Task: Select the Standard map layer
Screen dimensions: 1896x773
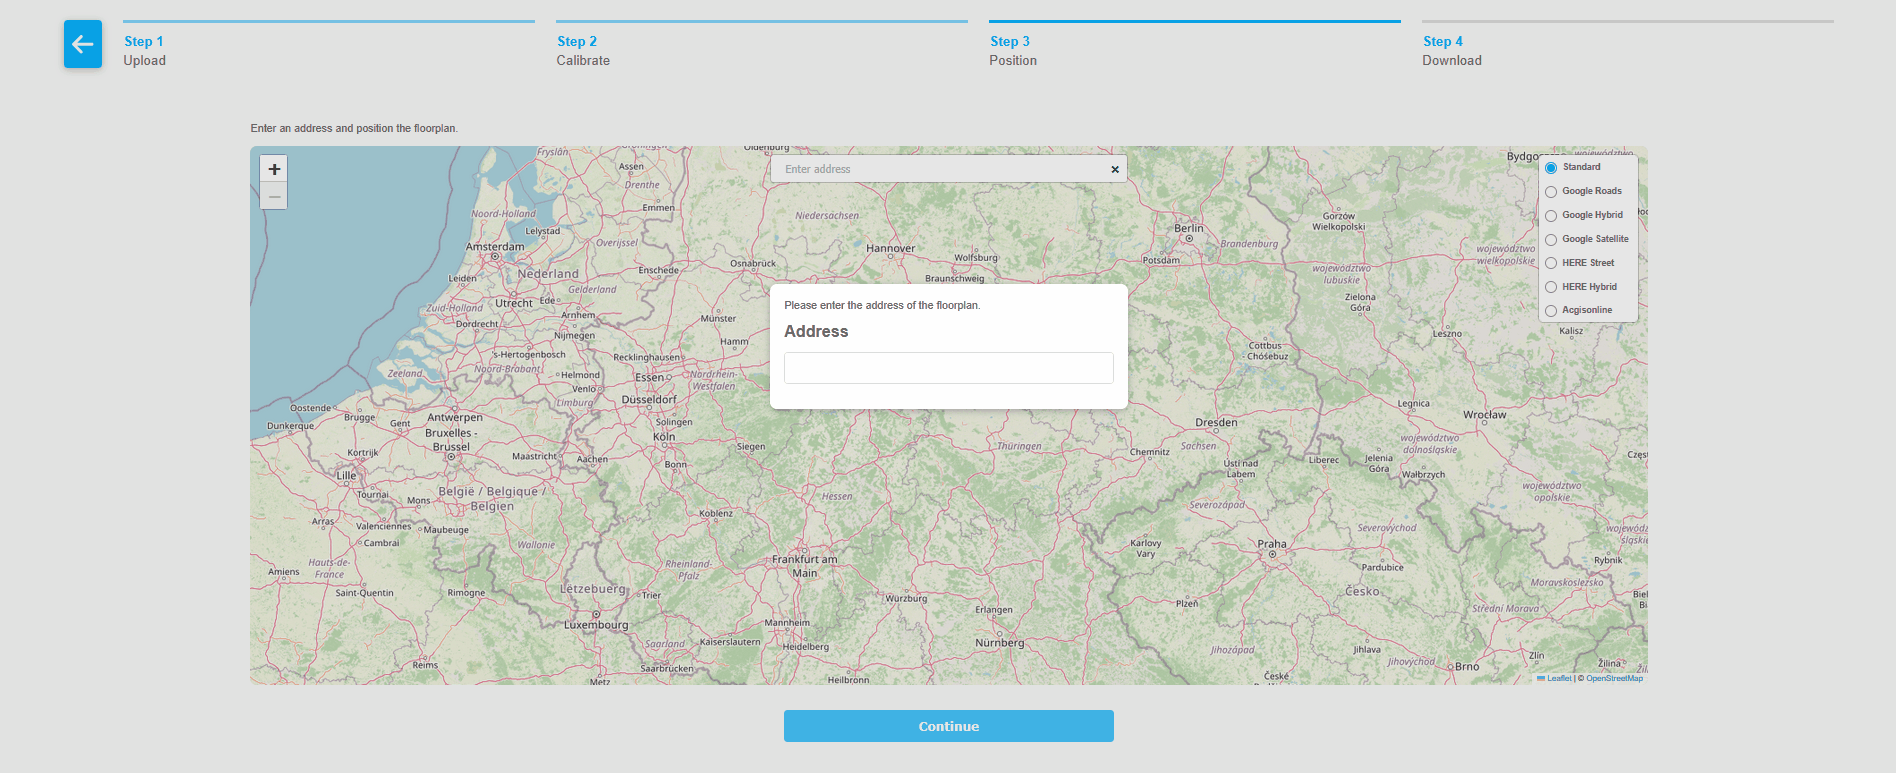Action: click(x=1551, y=168)
